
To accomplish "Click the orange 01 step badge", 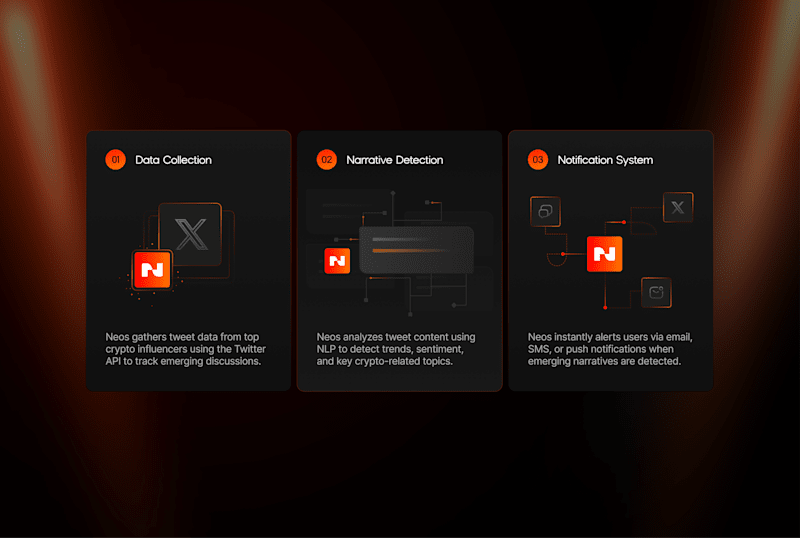I will click(116, 160).
